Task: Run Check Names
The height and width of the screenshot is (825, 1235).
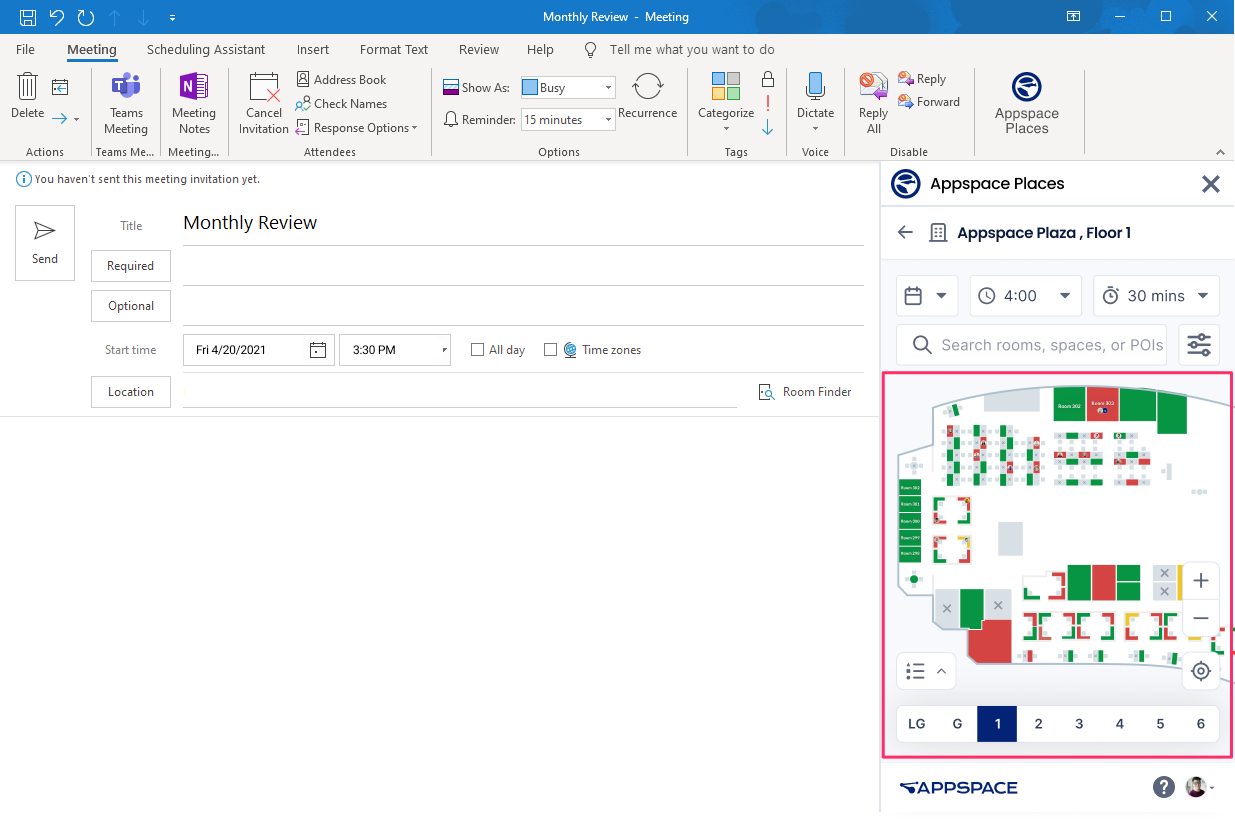Action: 341,103
